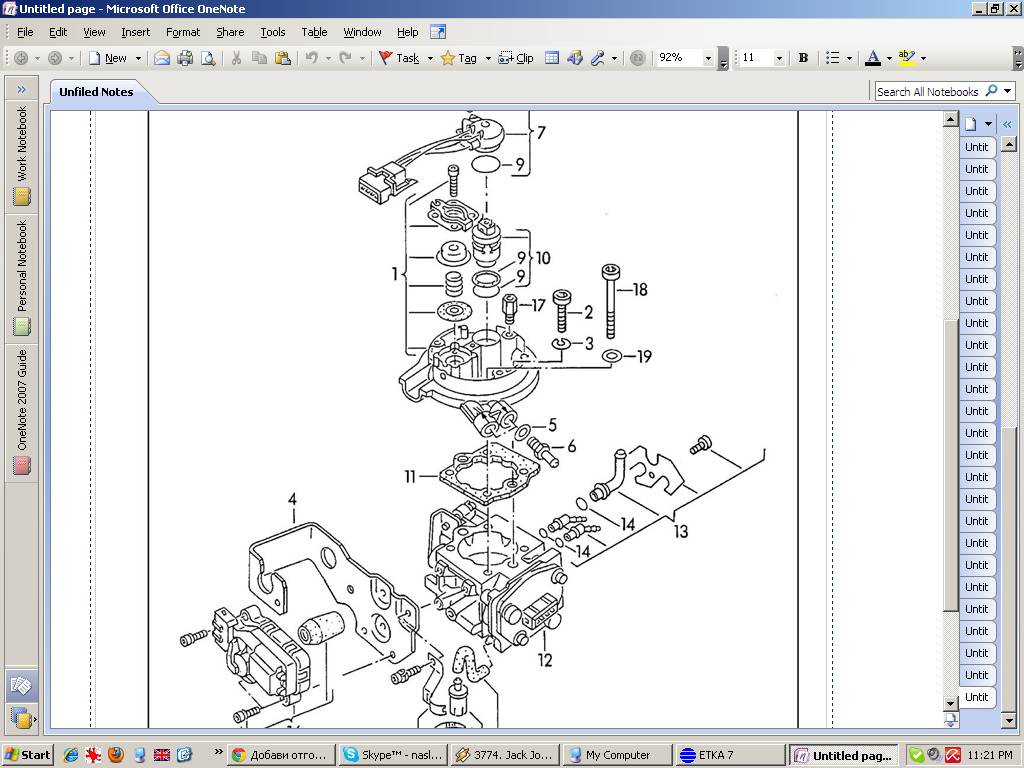This screenshot has height=768, width=1024.
Task: Select the Unfiled Notes tab
Action: (x=96, y=91)
